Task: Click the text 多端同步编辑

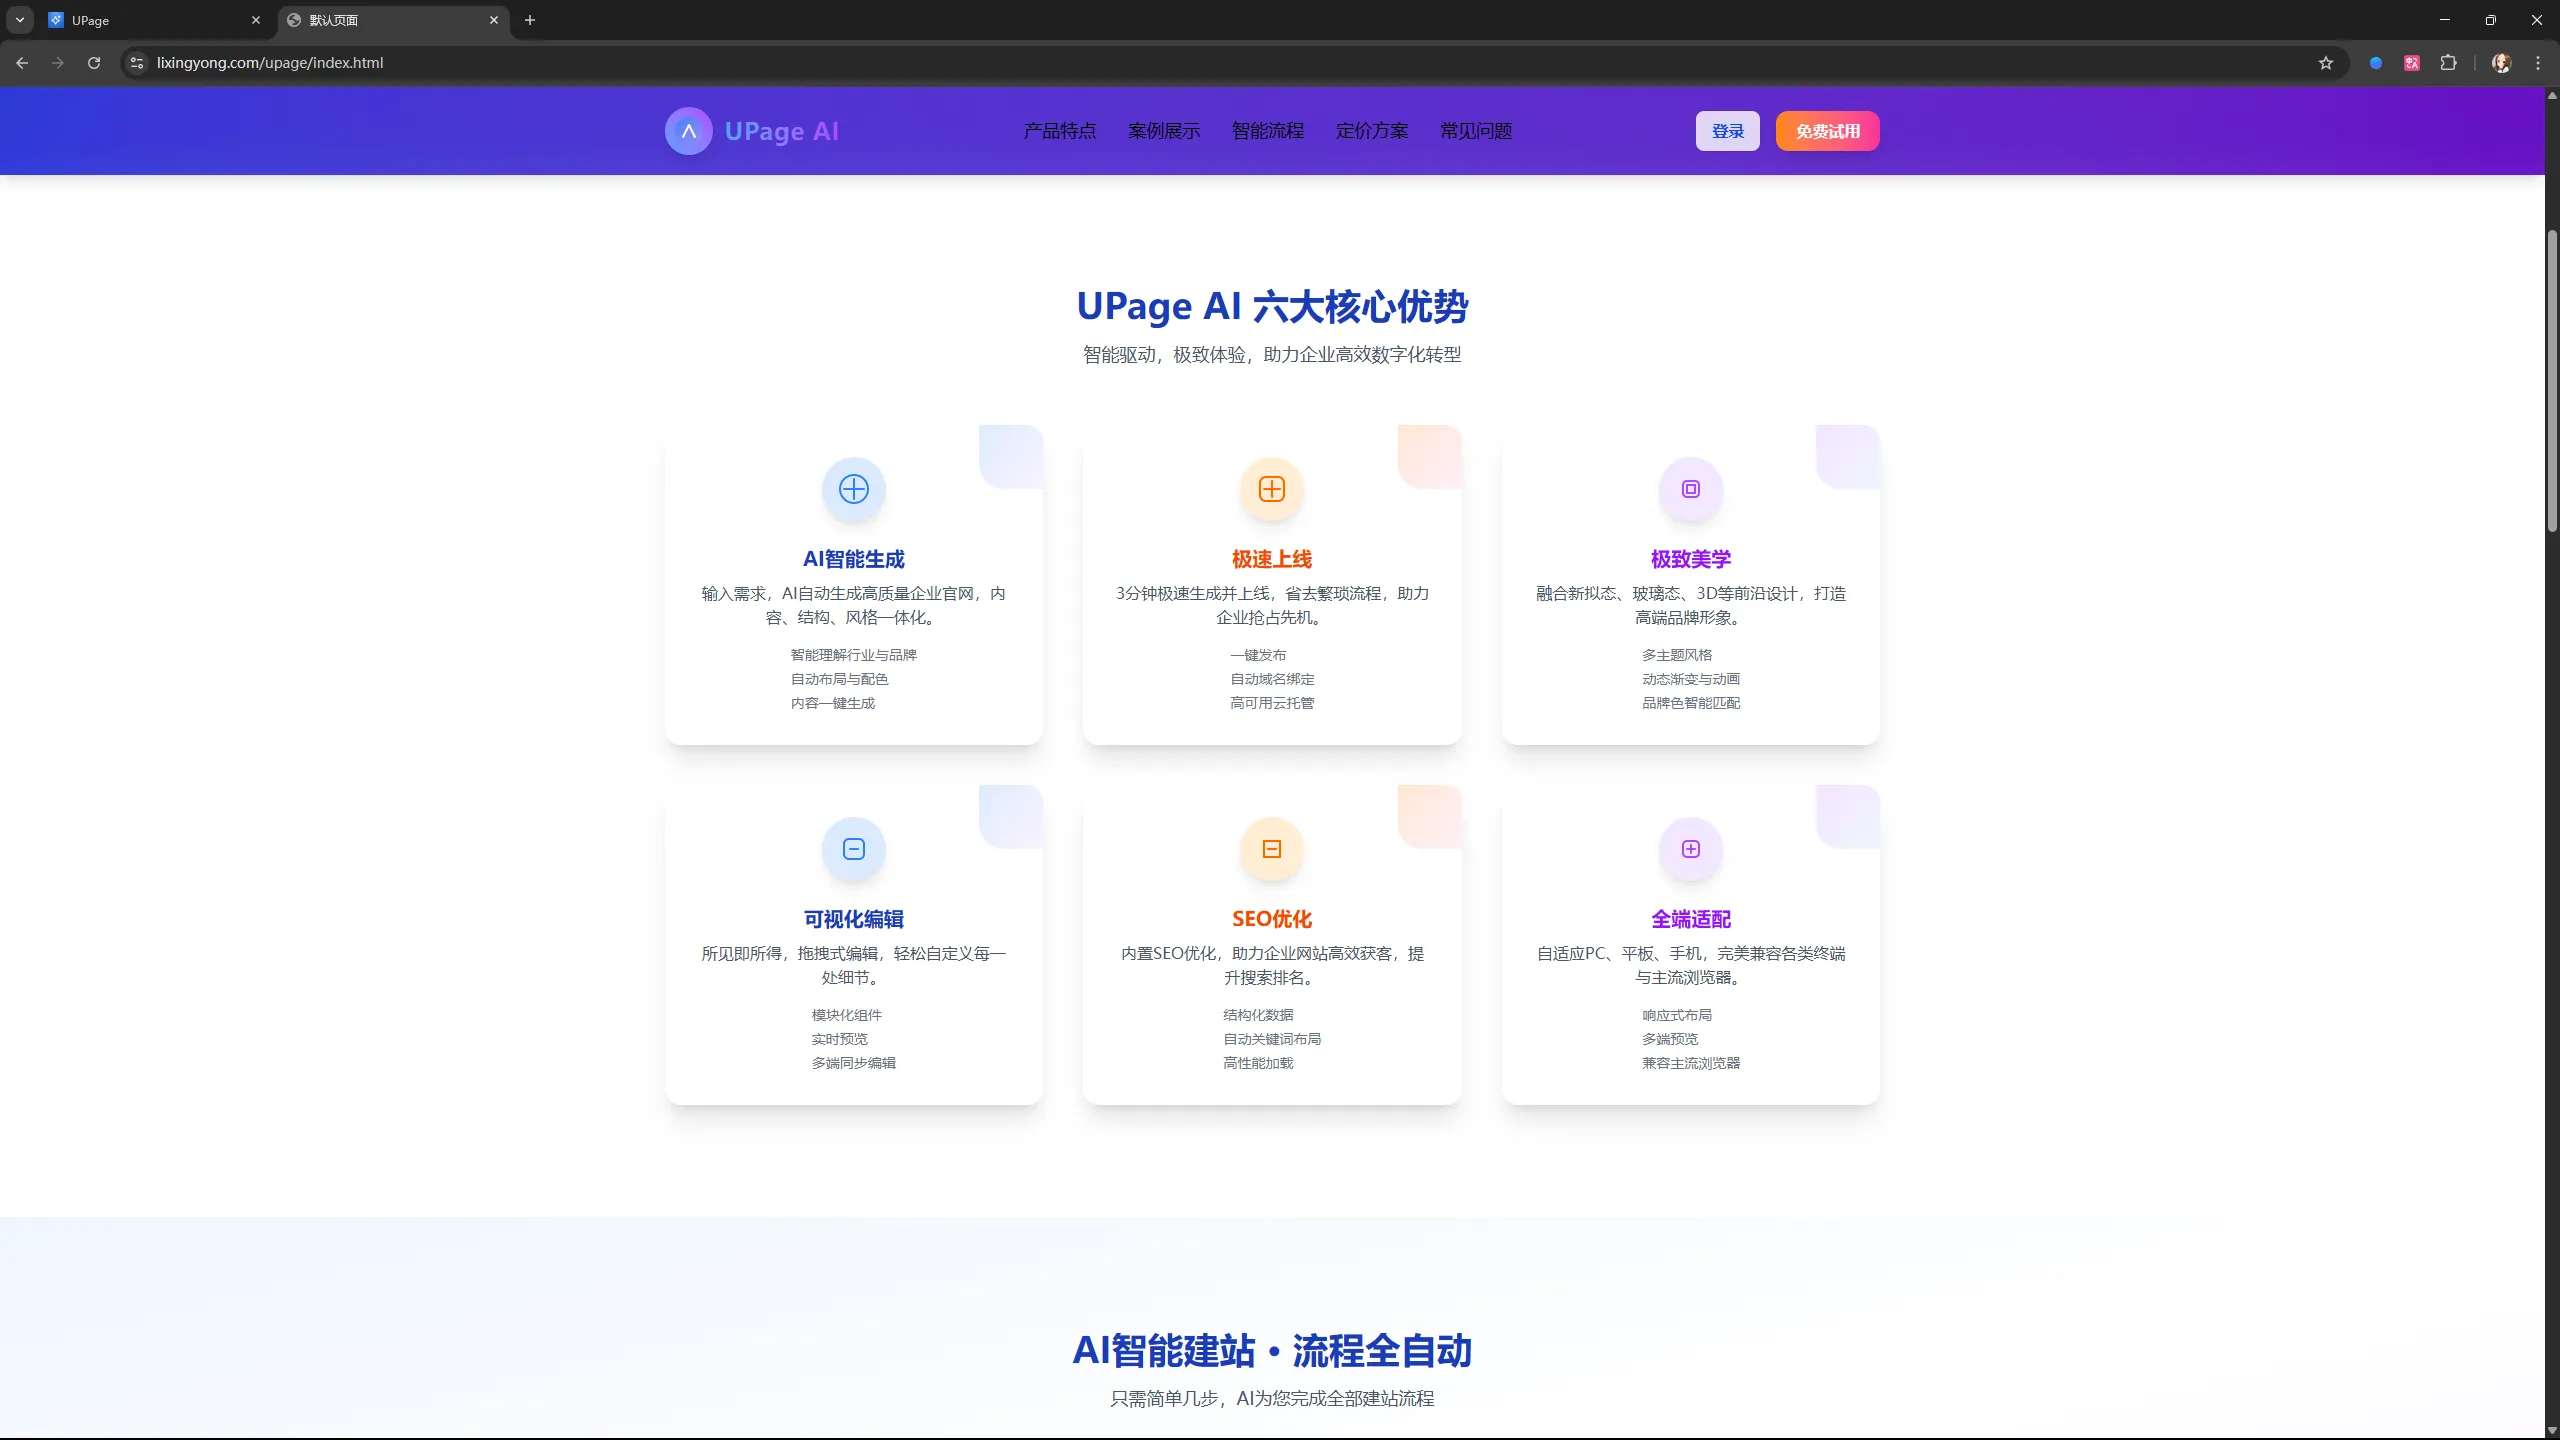Action: coord(853,1063)
